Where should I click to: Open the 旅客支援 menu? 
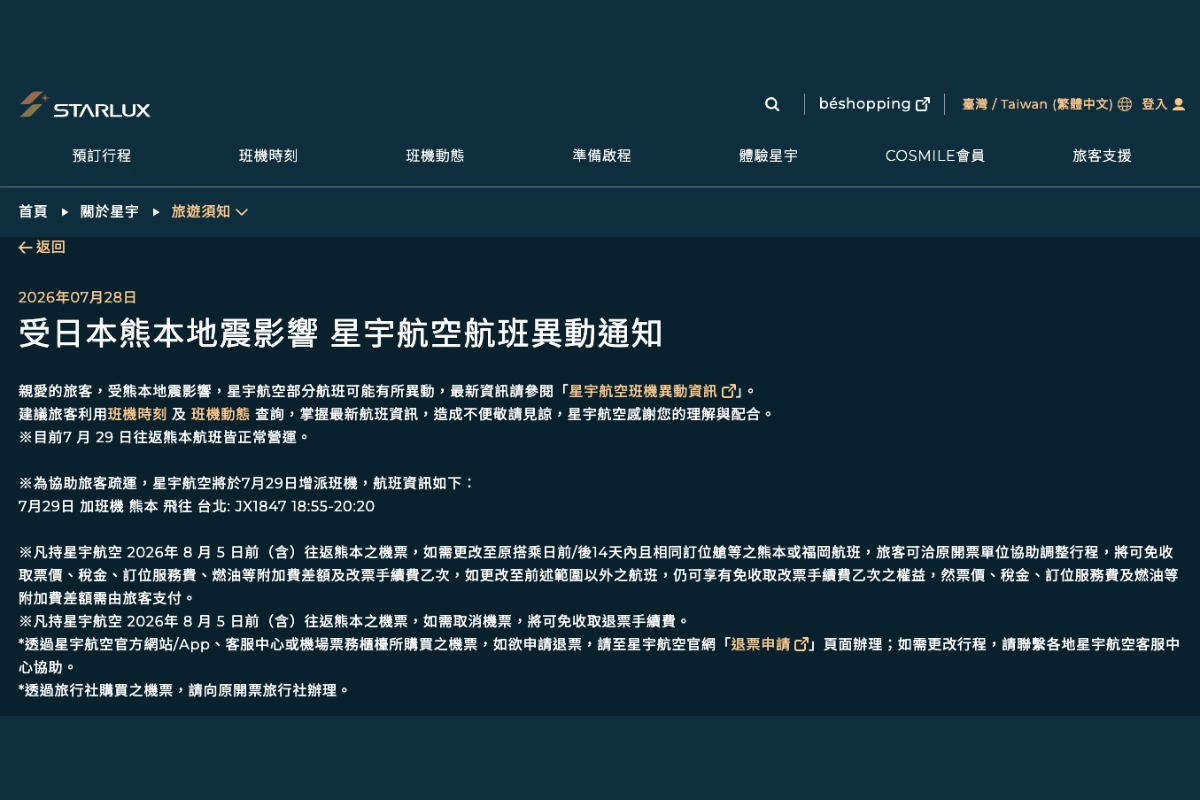point(1102,156)
